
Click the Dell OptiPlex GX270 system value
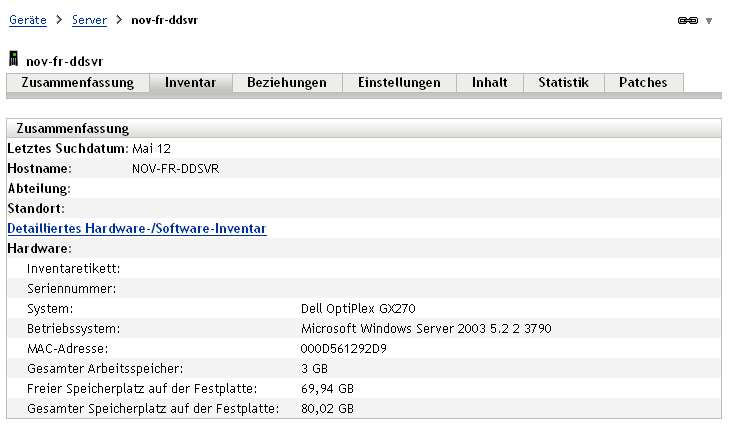coord(358,308)
